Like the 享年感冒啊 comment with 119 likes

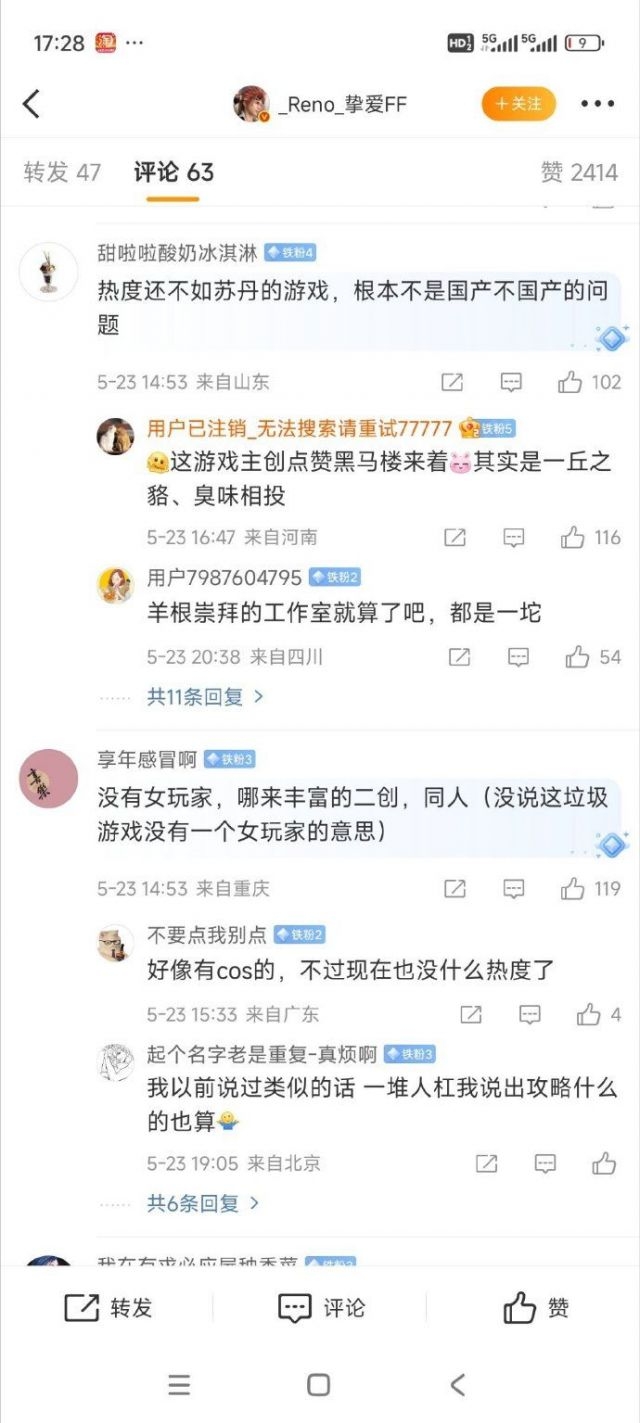point(590,888)
